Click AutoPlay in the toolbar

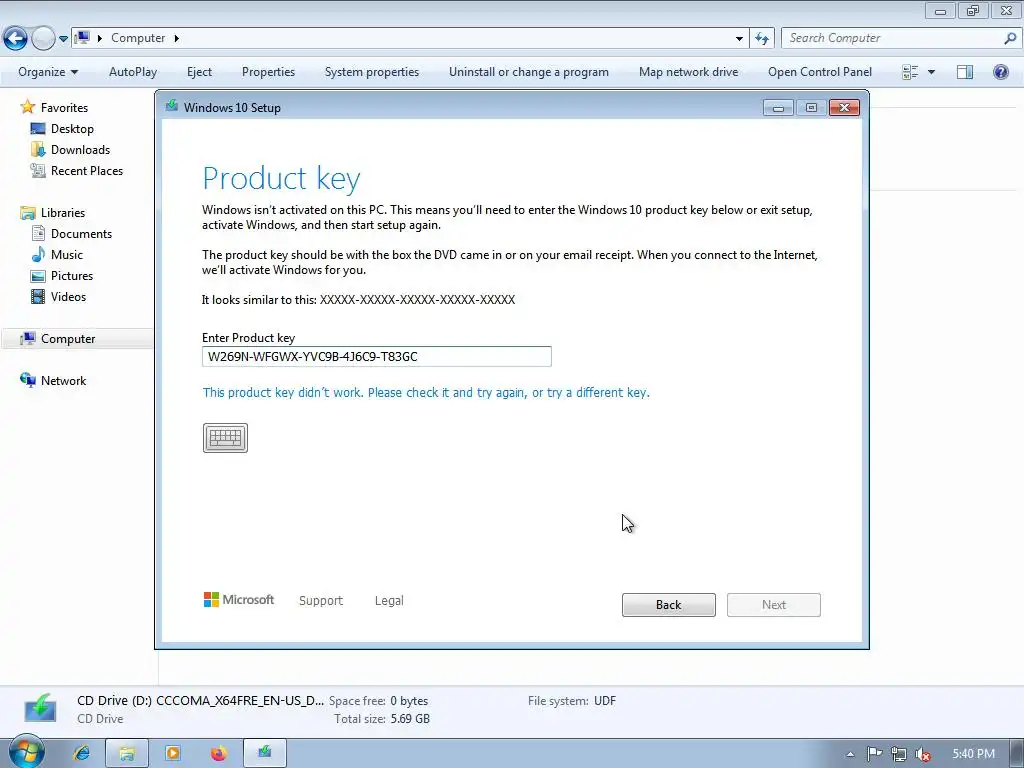tap(133, 72)
